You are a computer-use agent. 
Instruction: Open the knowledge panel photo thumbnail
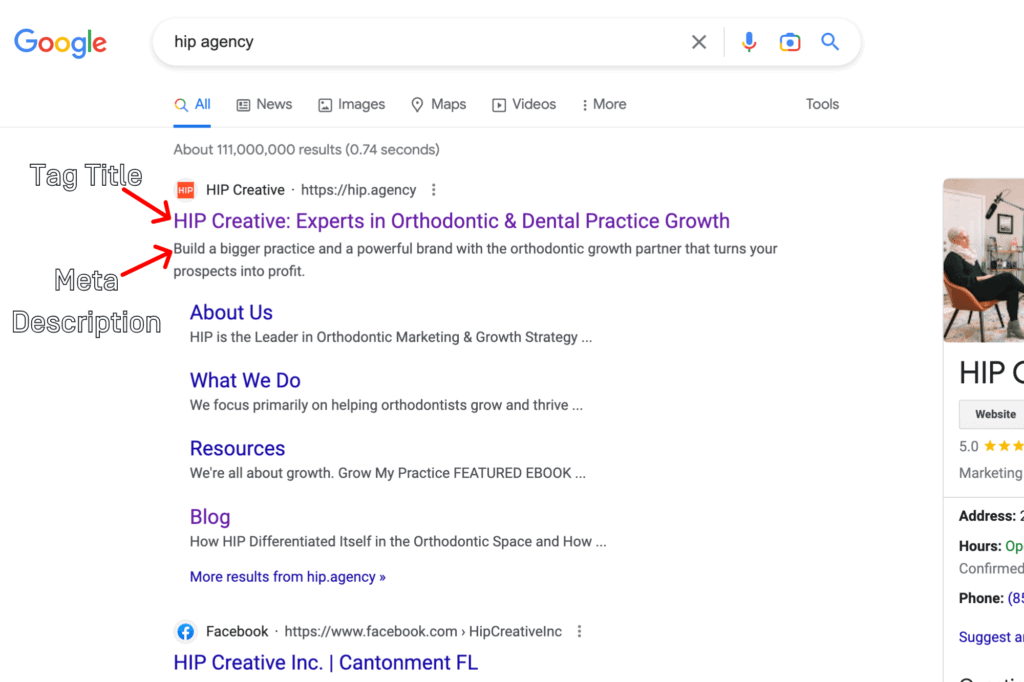984,260
